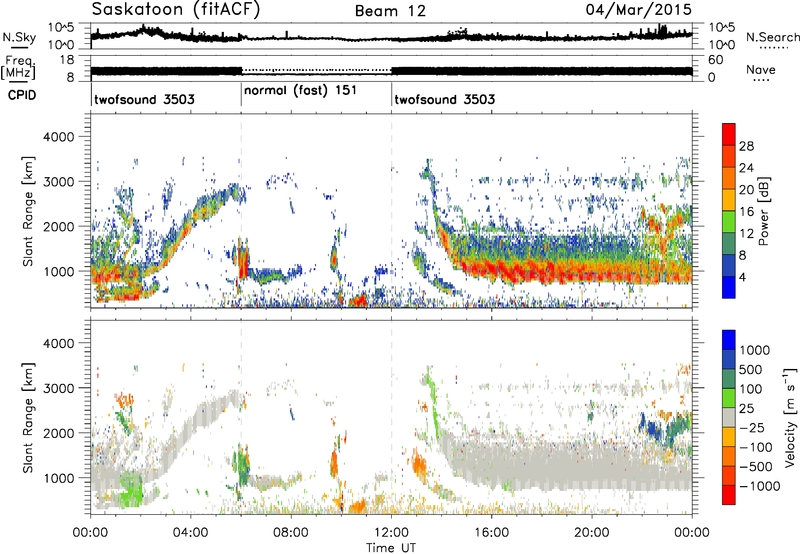Viewport: 800px width, 554px height.
Task: Click the Saskatoon (fitACF) title
Action: [176, 10]
